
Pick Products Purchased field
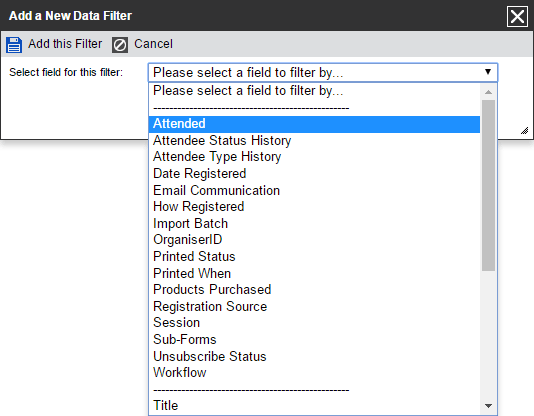(x=314, y=289)
